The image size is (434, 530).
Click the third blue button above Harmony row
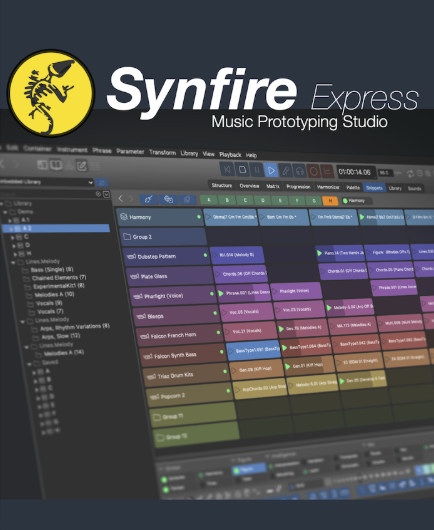click(187, 200)
